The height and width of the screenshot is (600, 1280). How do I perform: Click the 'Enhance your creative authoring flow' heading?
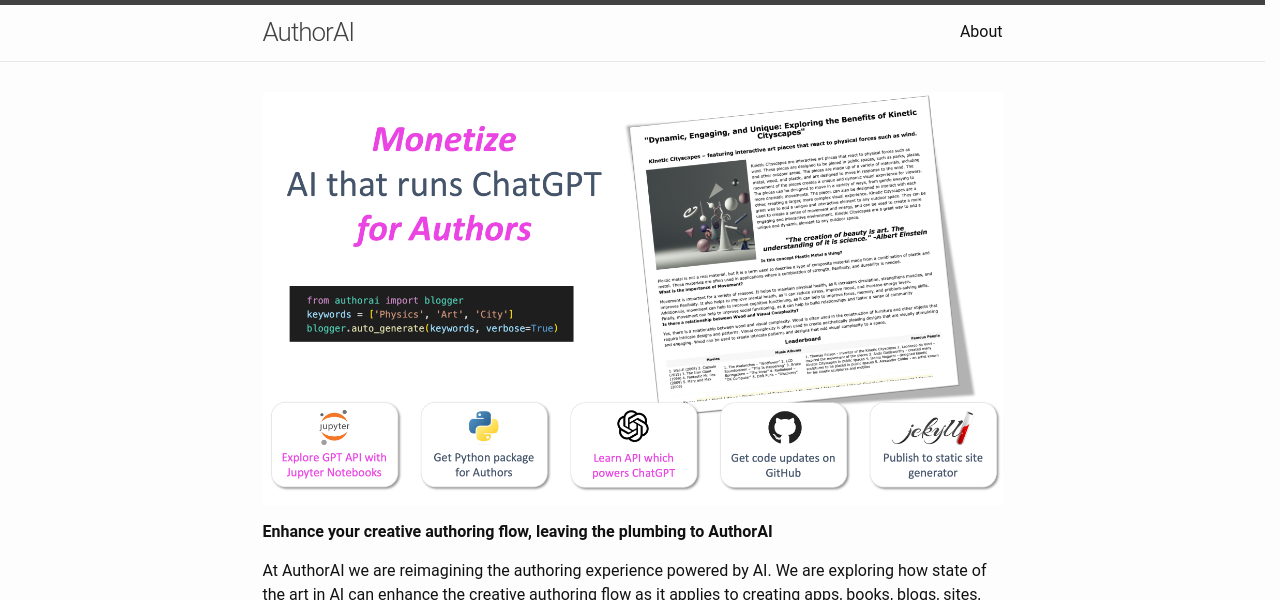tap(517, 532)
